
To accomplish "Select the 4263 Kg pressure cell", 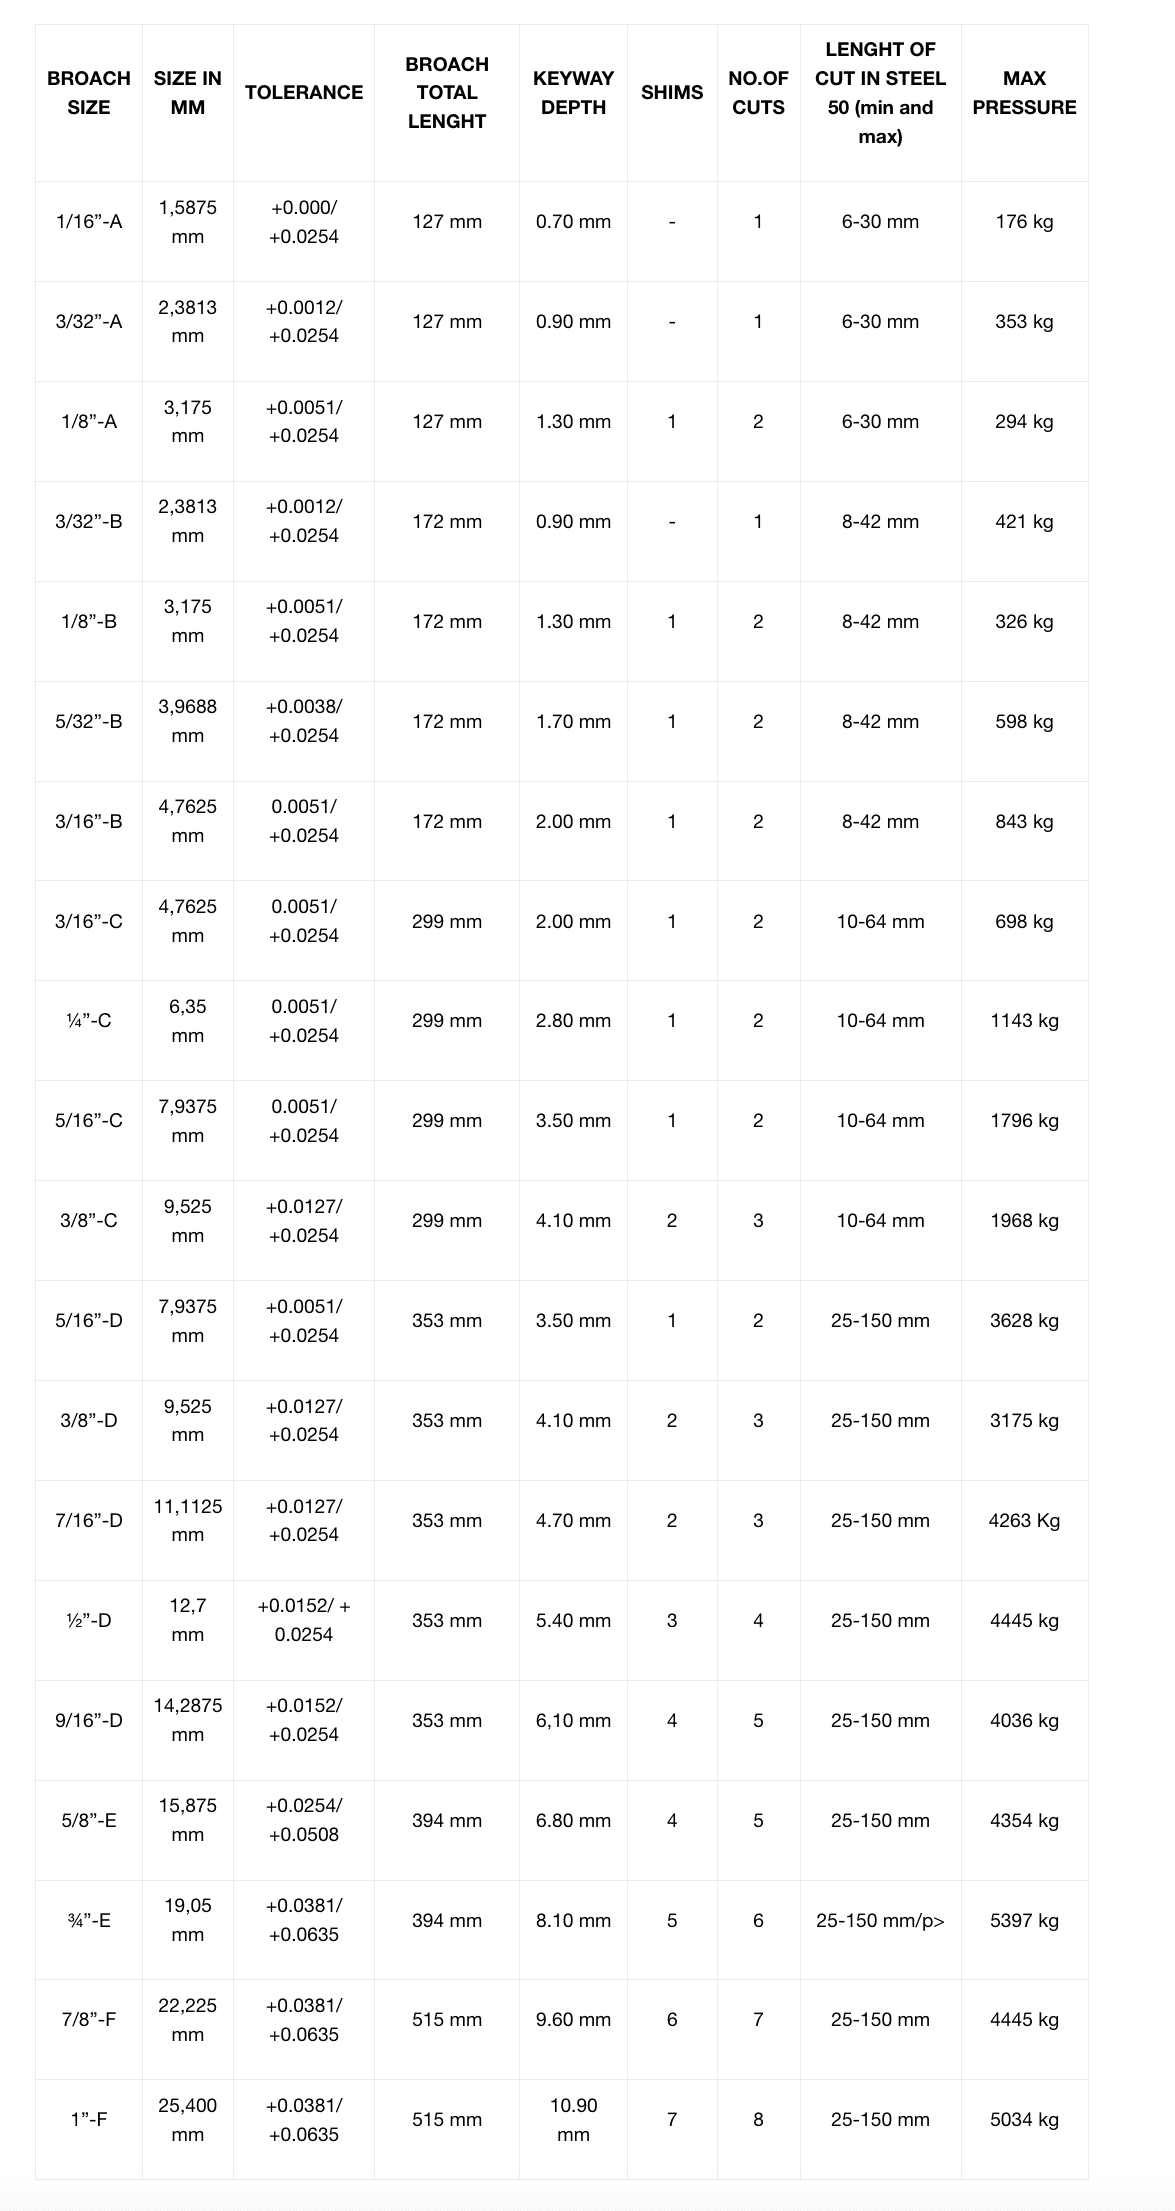I will point(1024,1521).
